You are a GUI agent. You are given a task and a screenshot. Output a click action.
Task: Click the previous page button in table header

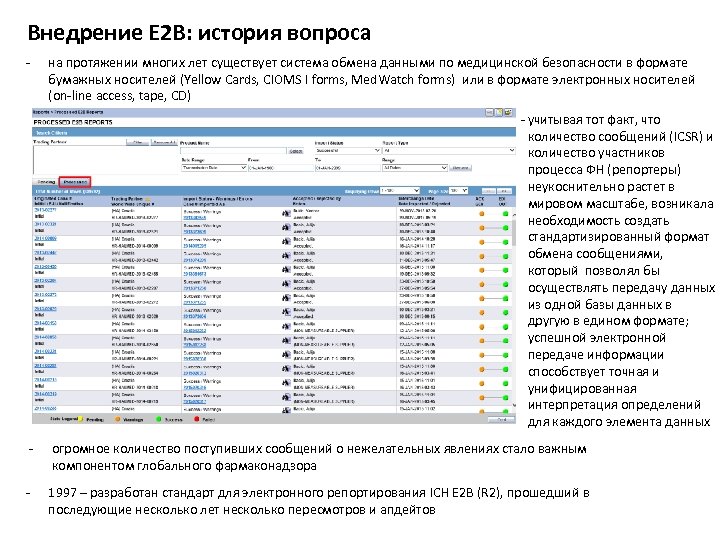489,191
